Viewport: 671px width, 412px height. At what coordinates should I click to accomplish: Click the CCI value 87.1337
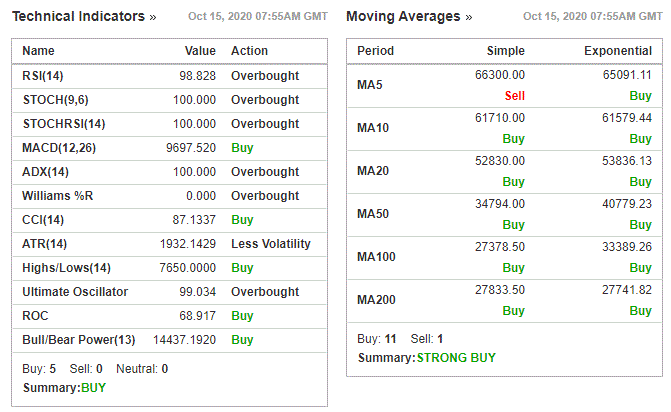coord(194,219)
